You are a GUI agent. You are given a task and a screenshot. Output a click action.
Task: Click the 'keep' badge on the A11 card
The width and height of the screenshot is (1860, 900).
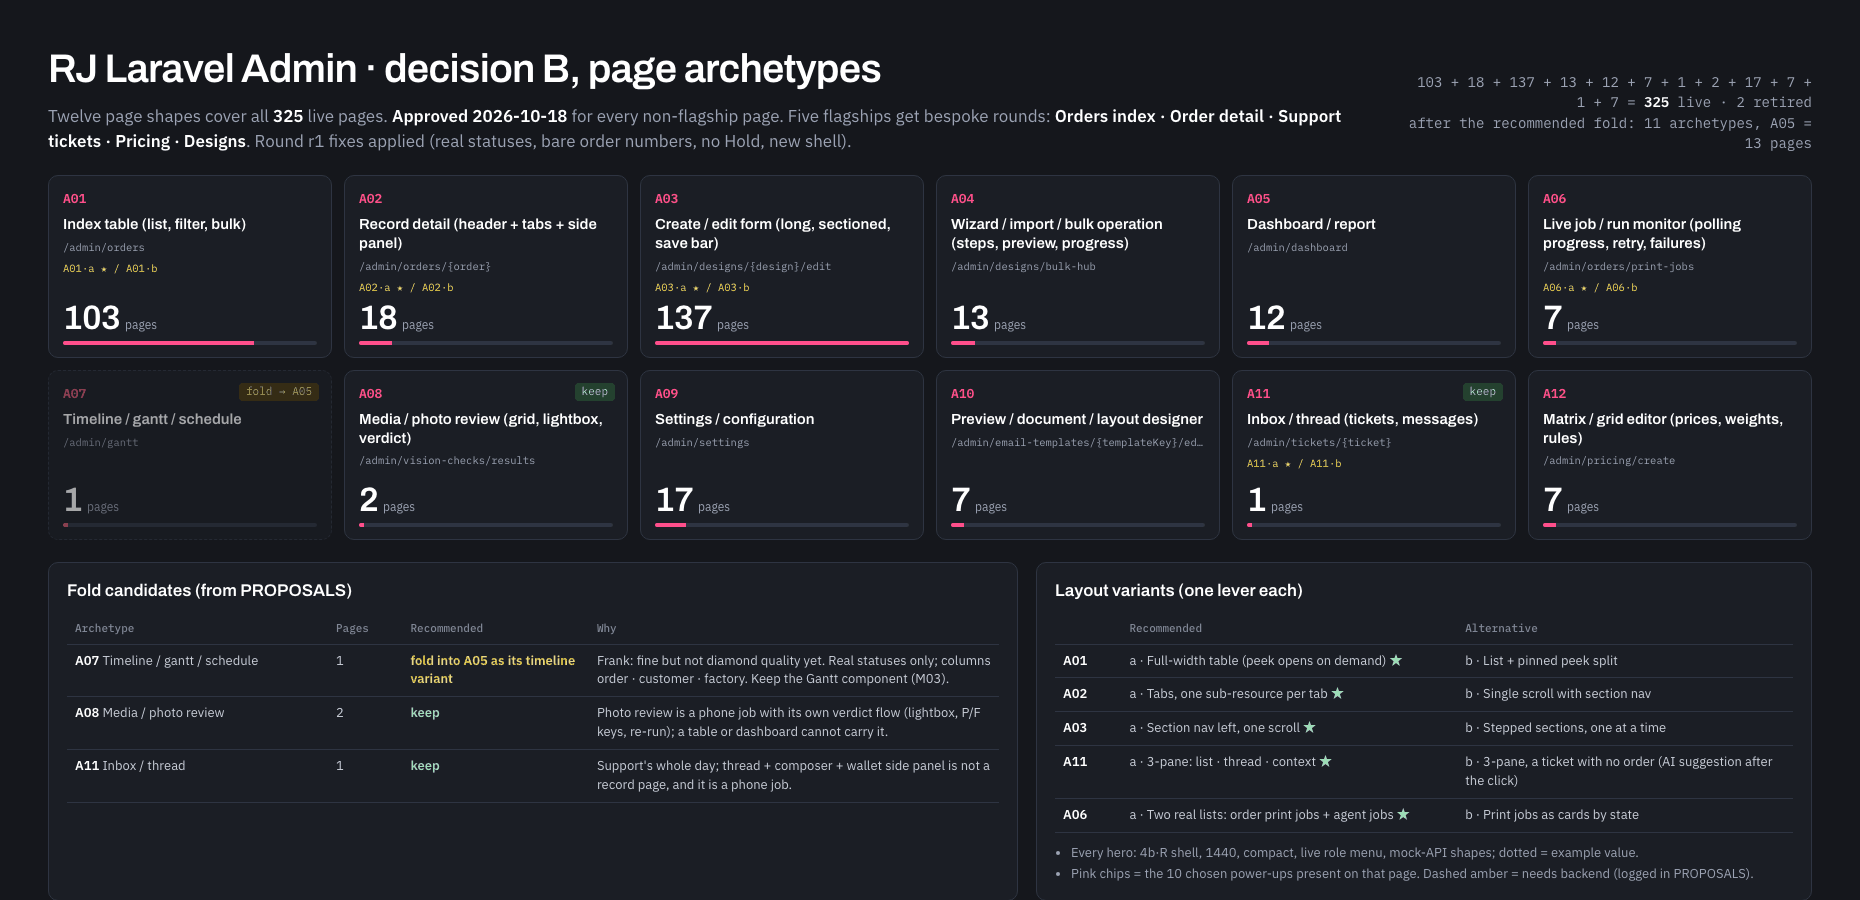[1483, 392]
